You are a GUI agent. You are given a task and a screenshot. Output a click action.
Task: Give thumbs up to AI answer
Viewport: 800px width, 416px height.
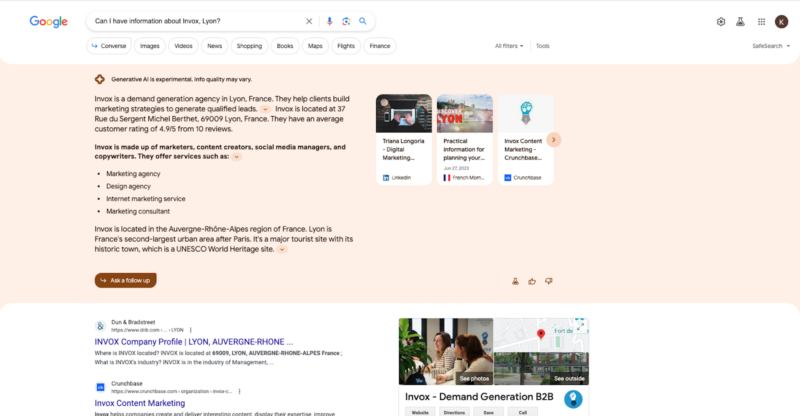pyautogui.click(x=532, y=281)
